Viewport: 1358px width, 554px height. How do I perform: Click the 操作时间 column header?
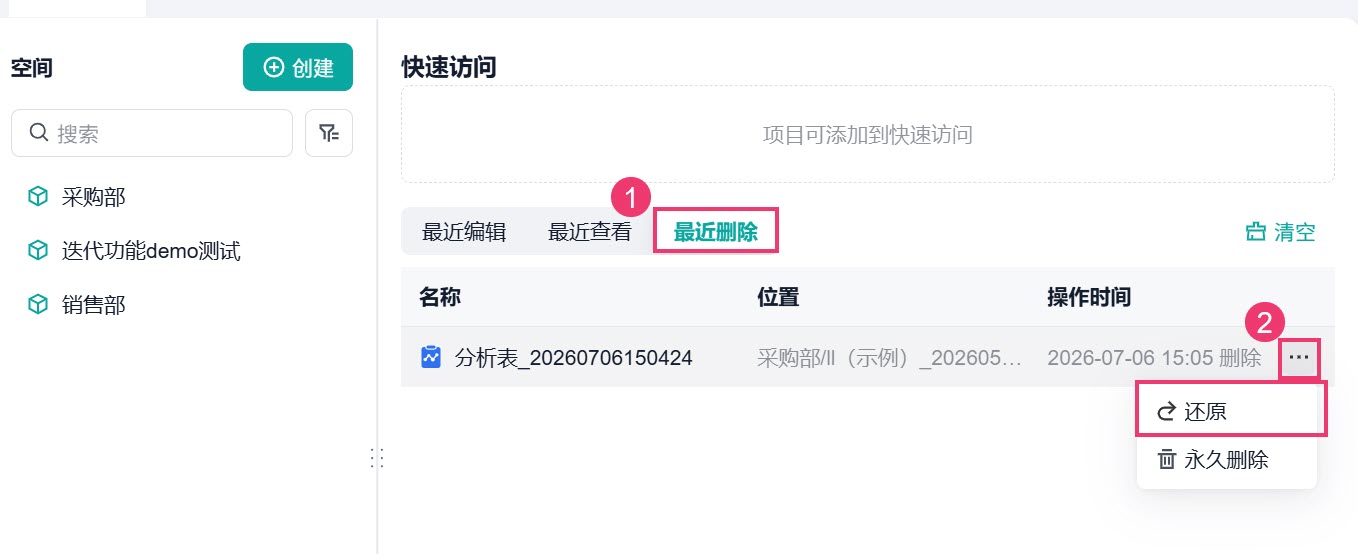[1089, 297]
